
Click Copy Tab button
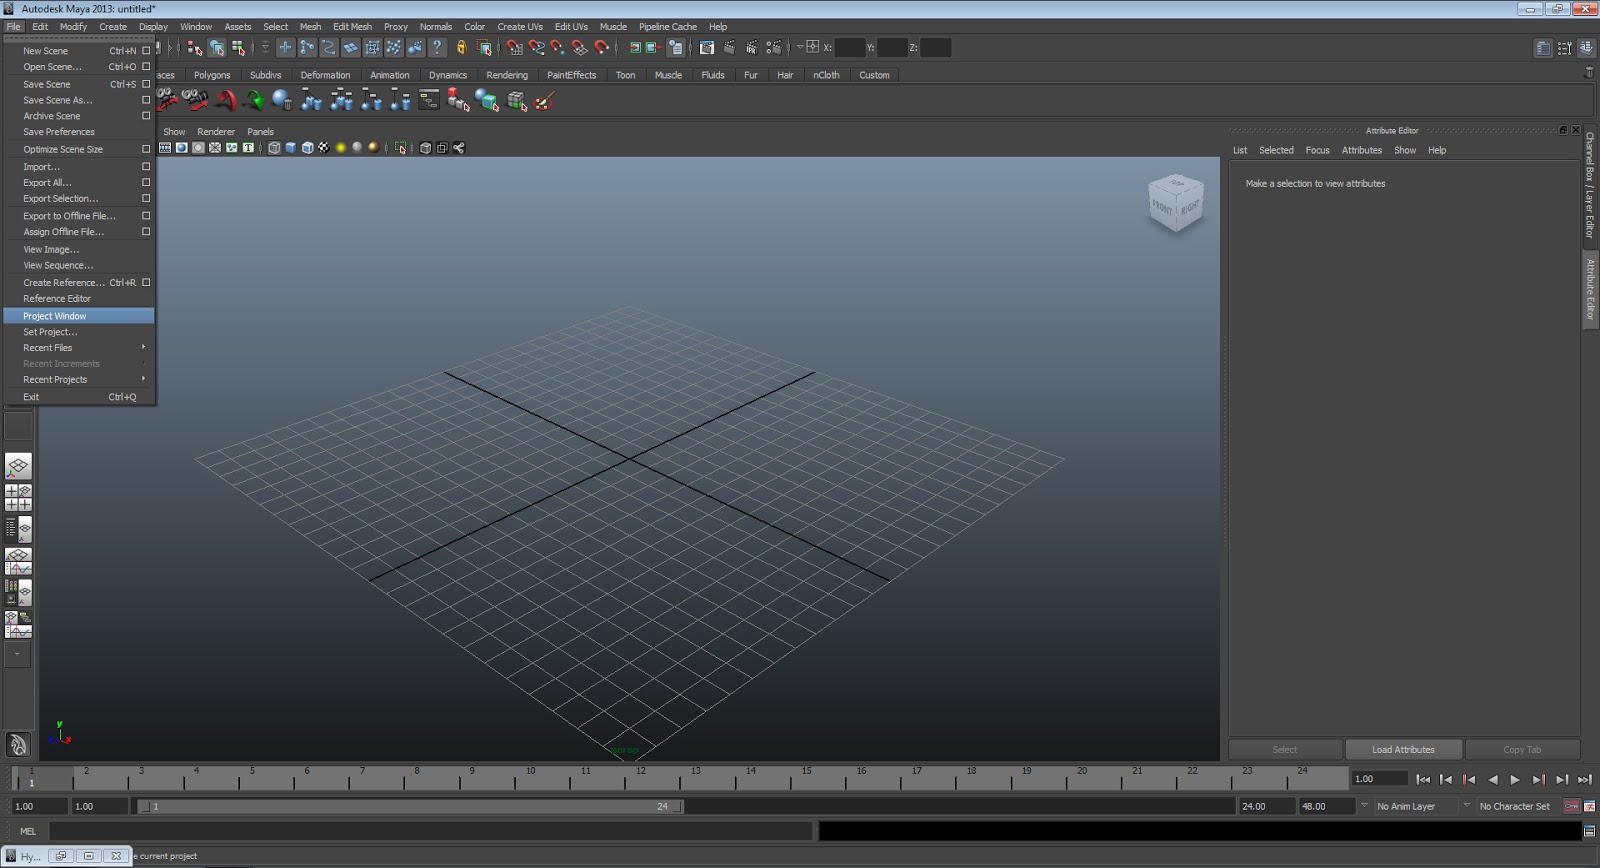(x=1522, y=750)
